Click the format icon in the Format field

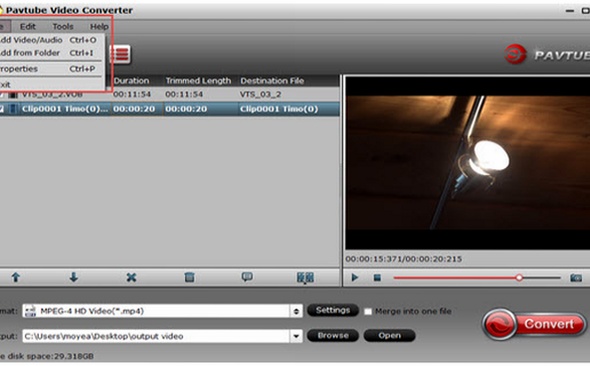(30, 311)
